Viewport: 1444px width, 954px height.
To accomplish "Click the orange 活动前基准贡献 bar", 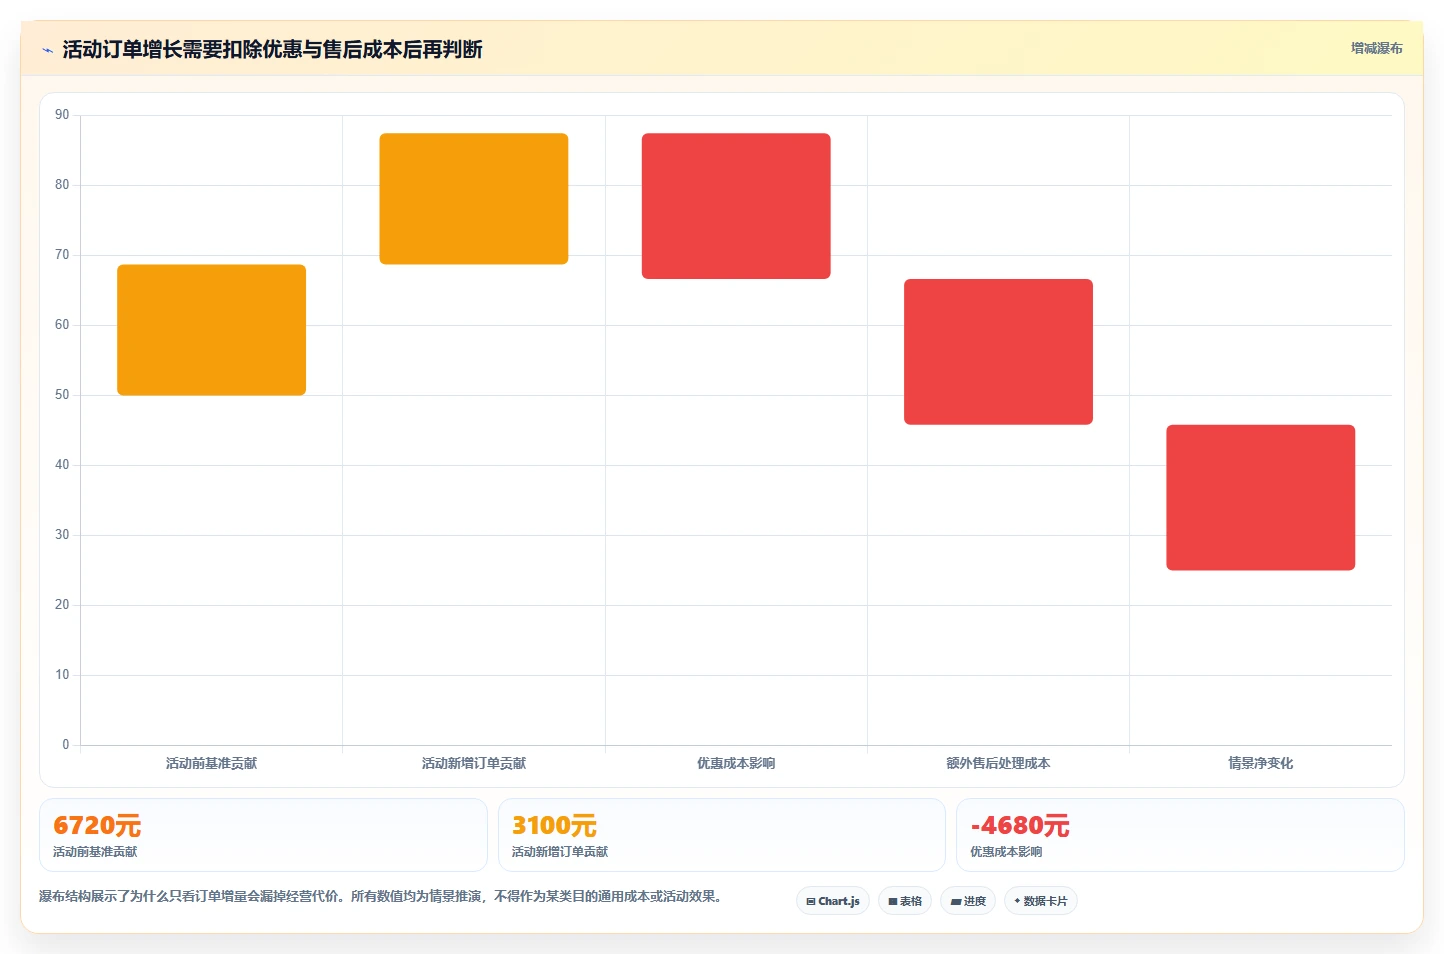I will [x=211, y=330].
